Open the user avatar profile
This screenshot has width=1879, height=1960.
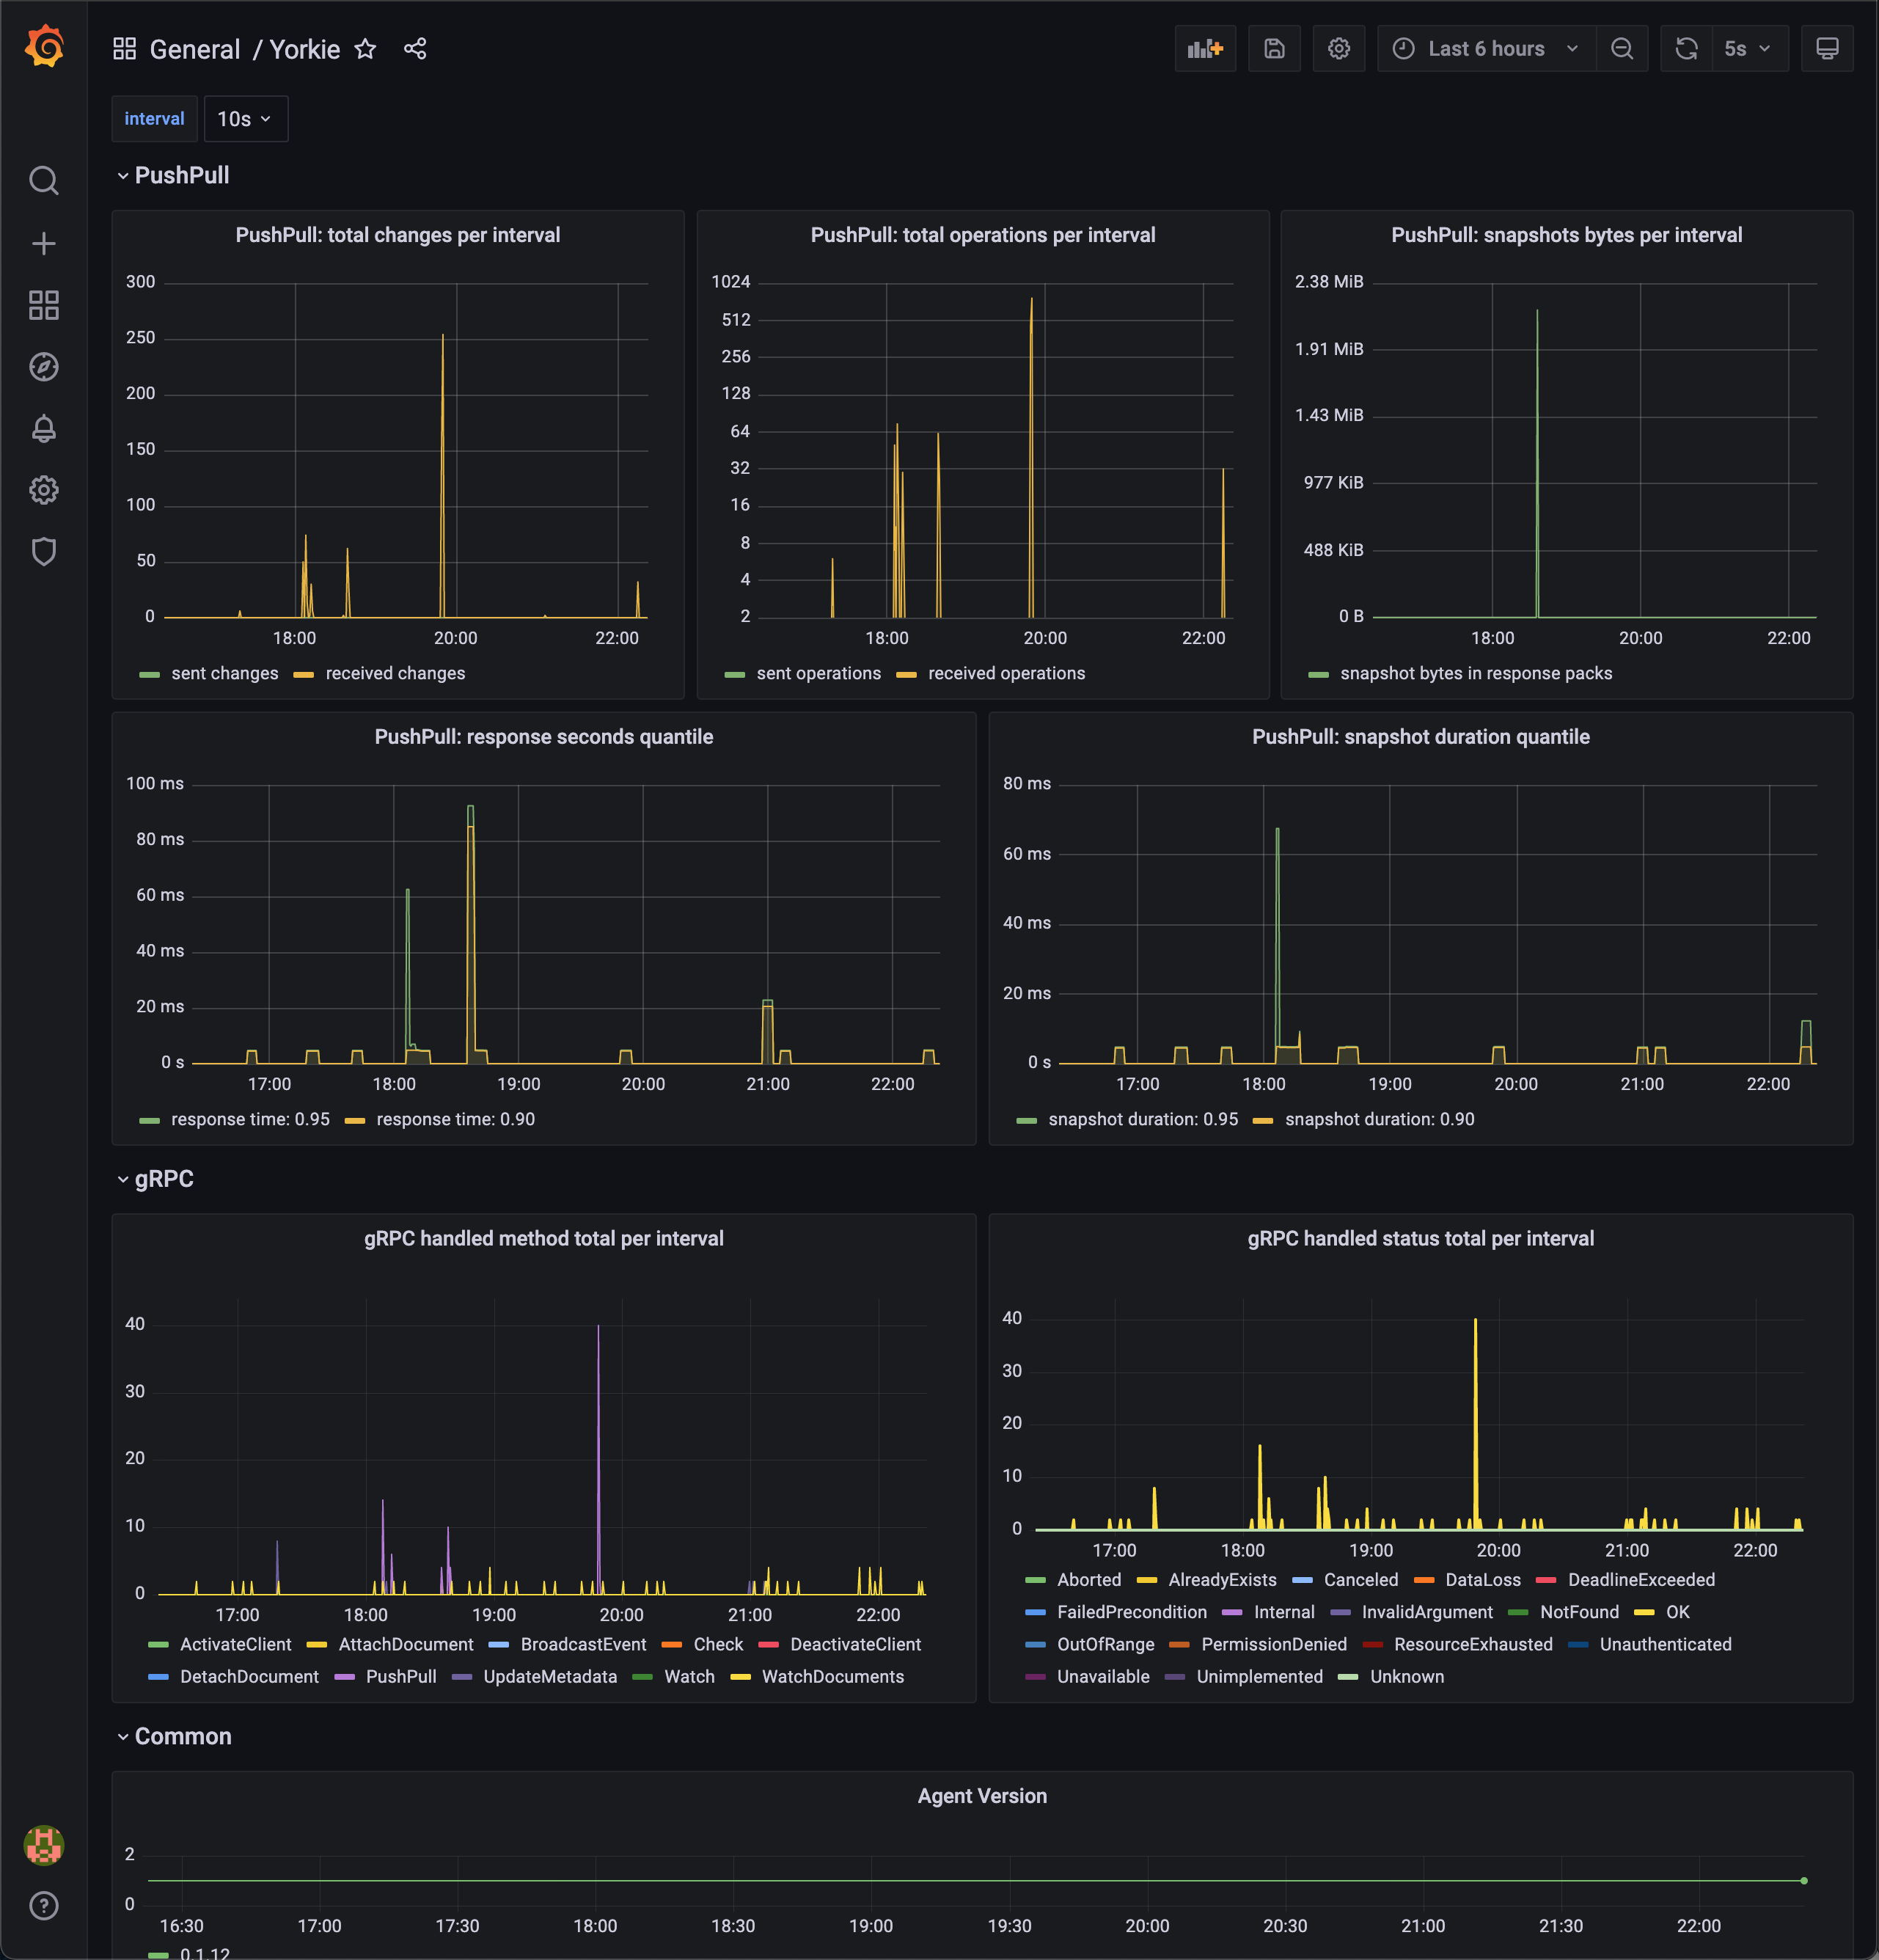(x=44, y=1845)
